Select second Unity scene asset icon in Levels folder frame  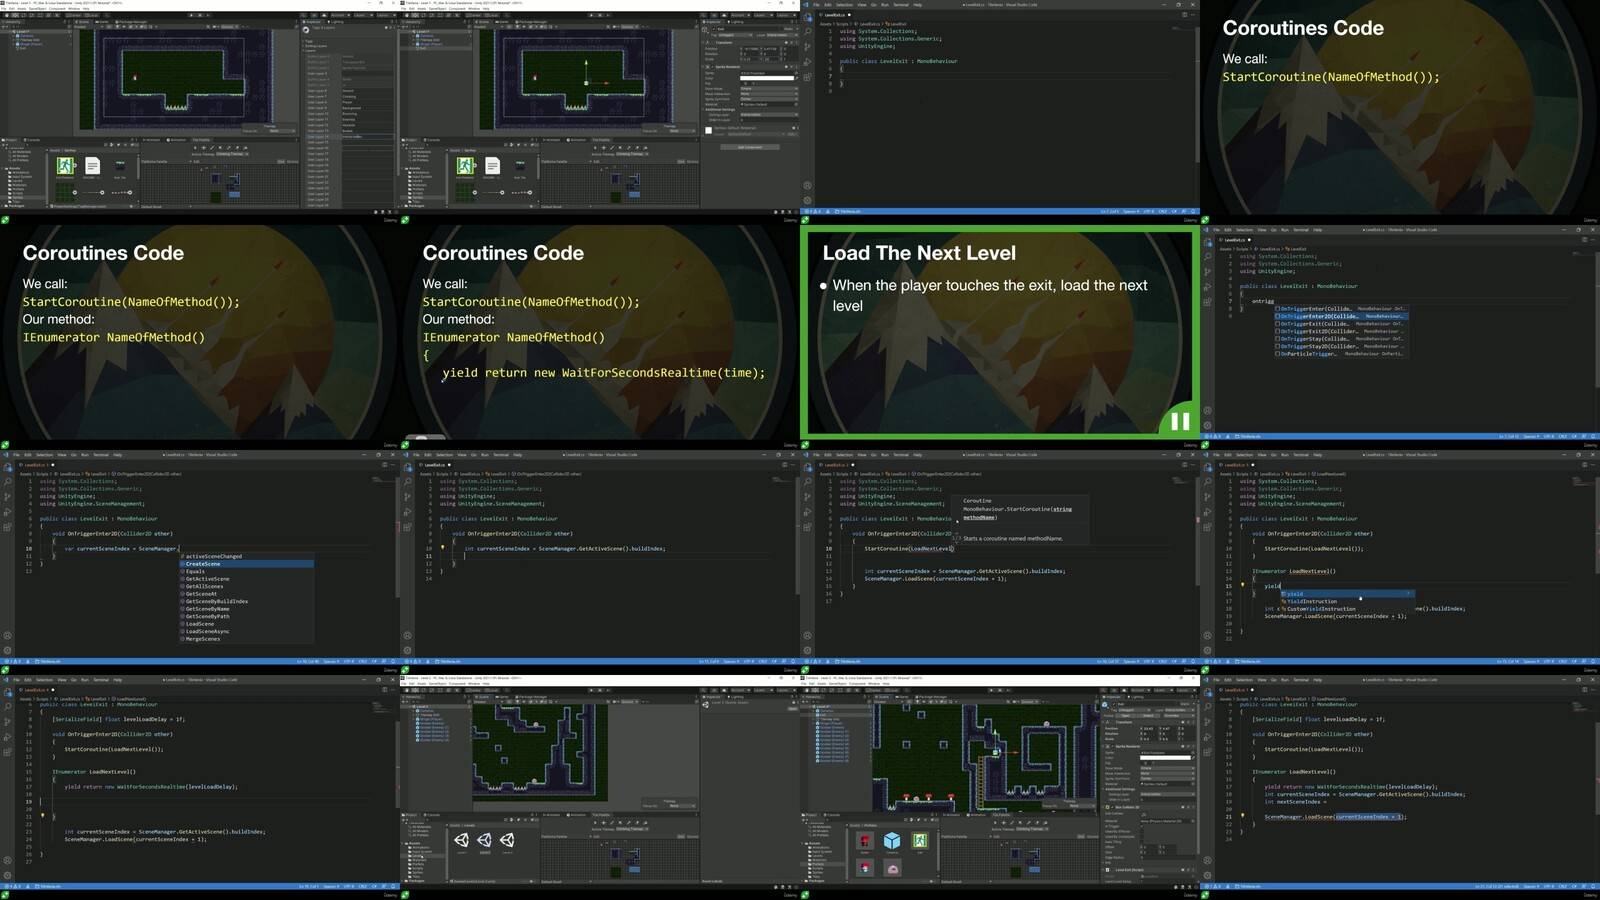[484, 840]
